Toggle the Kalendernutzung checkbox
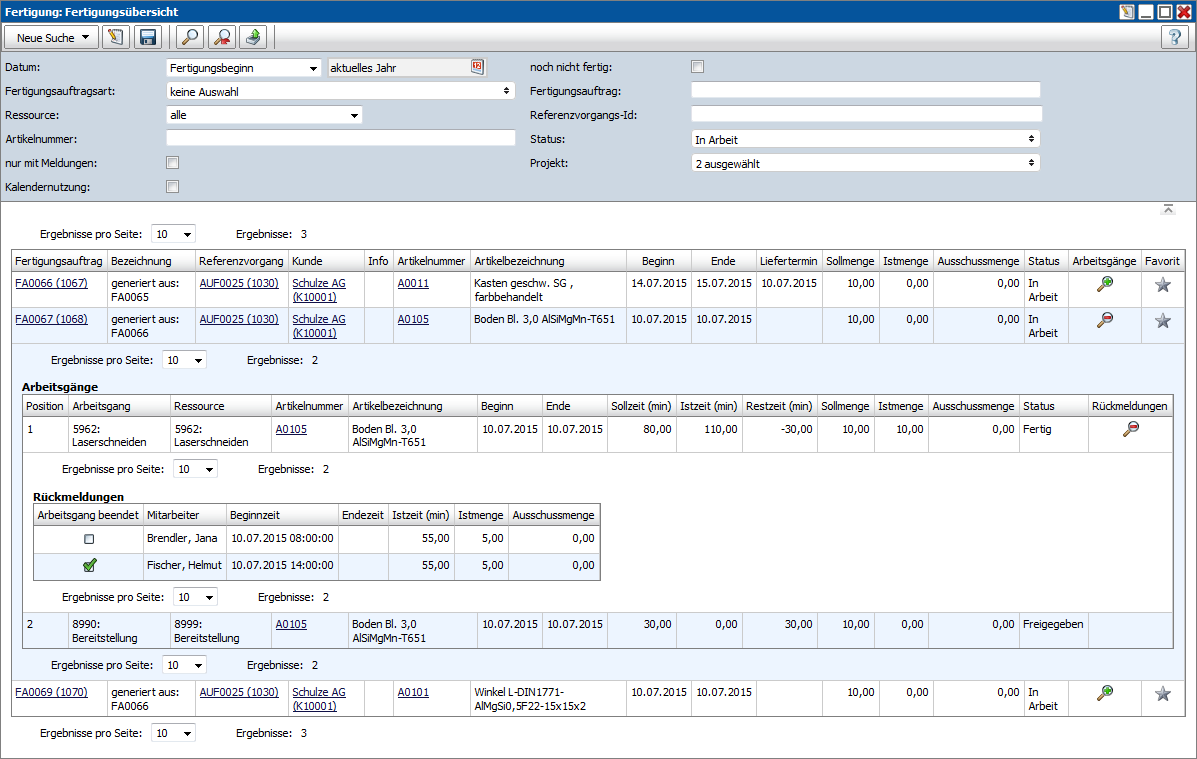The height and width of the screenshot is (759, 1197). click(172, 186)
